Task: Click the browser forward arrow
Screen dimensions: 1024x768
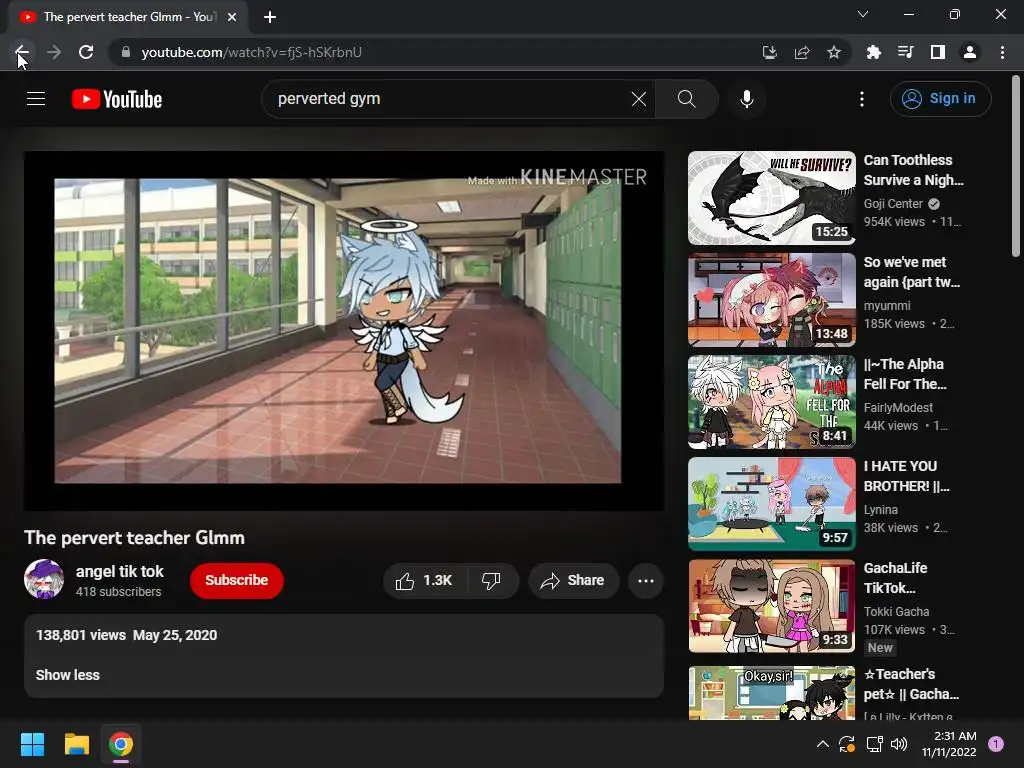Action: [x=54, y=52]
